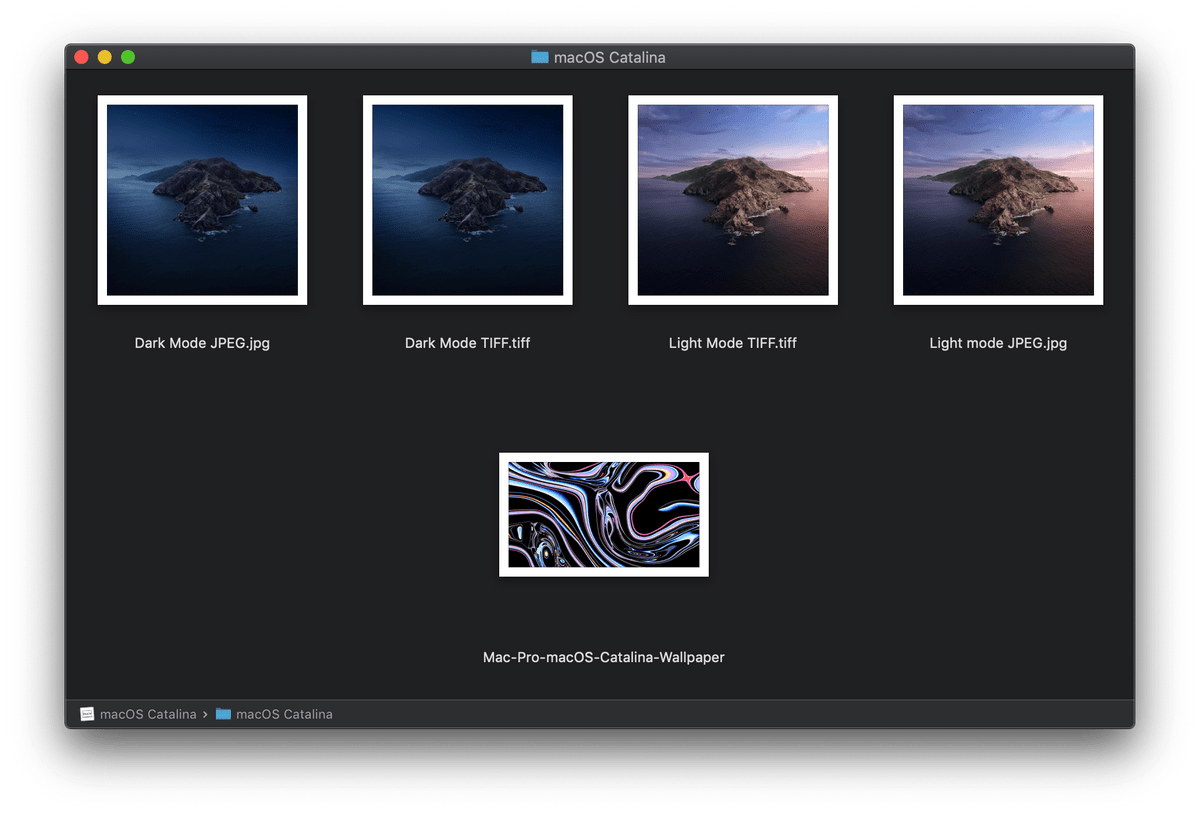Click the file name Dark Mode TIFF.tiff

point(467,343)
